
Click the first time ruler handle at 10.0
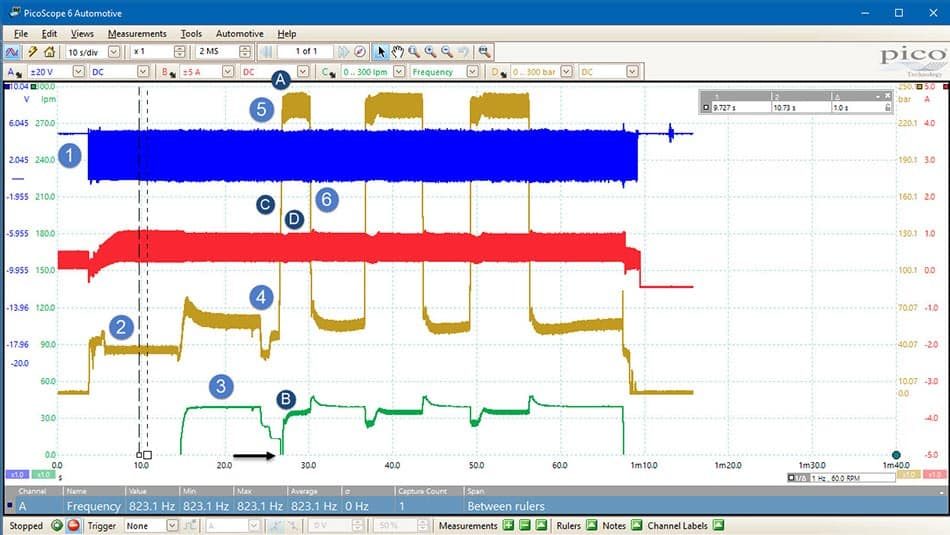pos(139,454)
